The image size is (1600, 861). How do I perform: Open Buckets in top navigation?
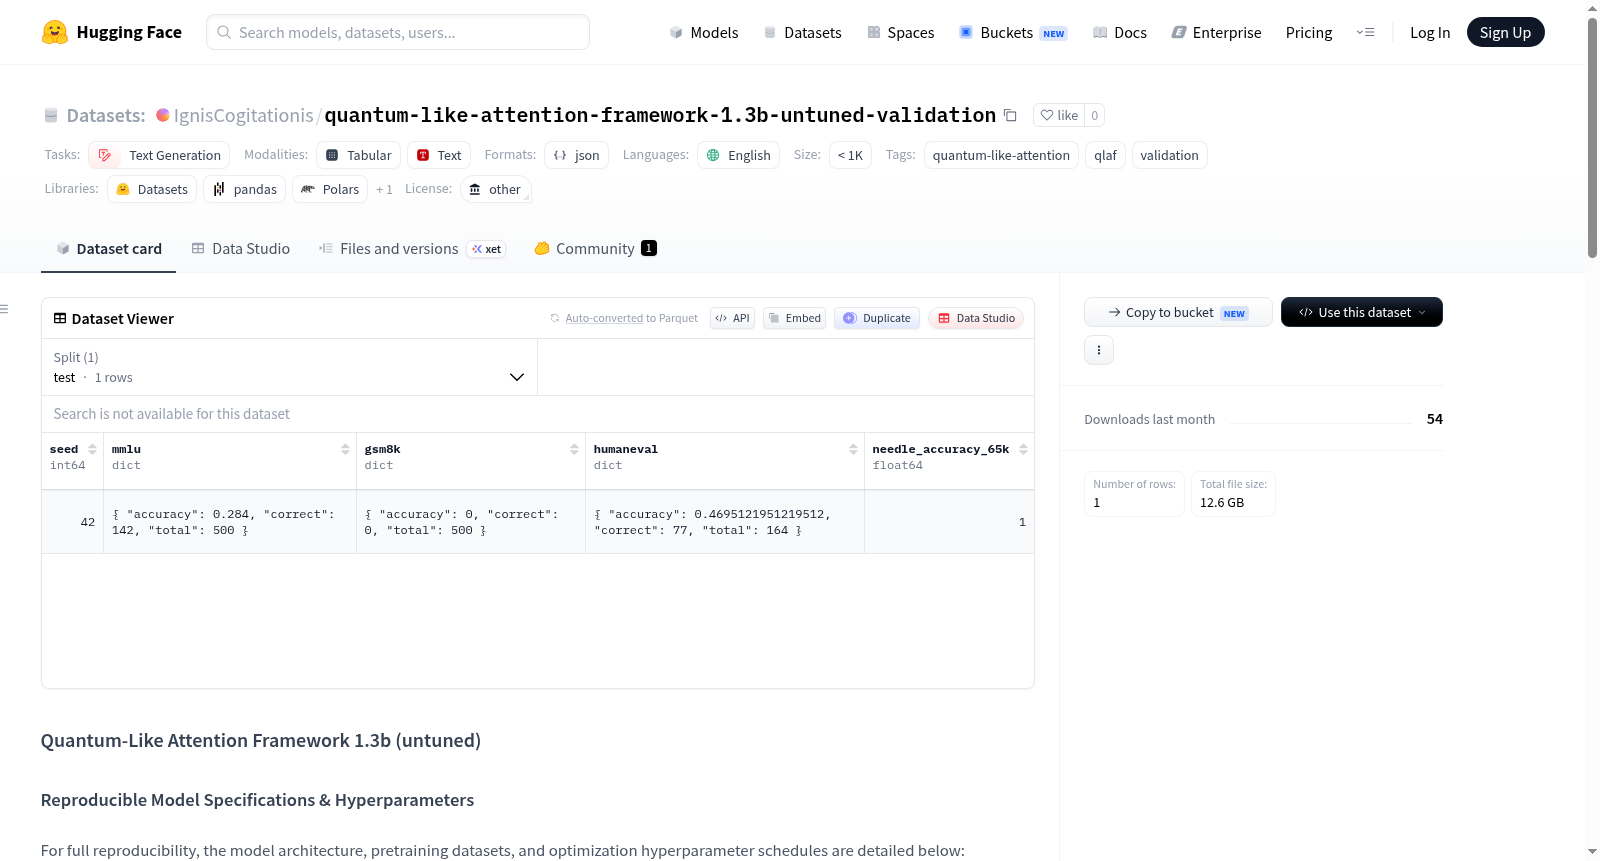click(x=1013, y=32)
